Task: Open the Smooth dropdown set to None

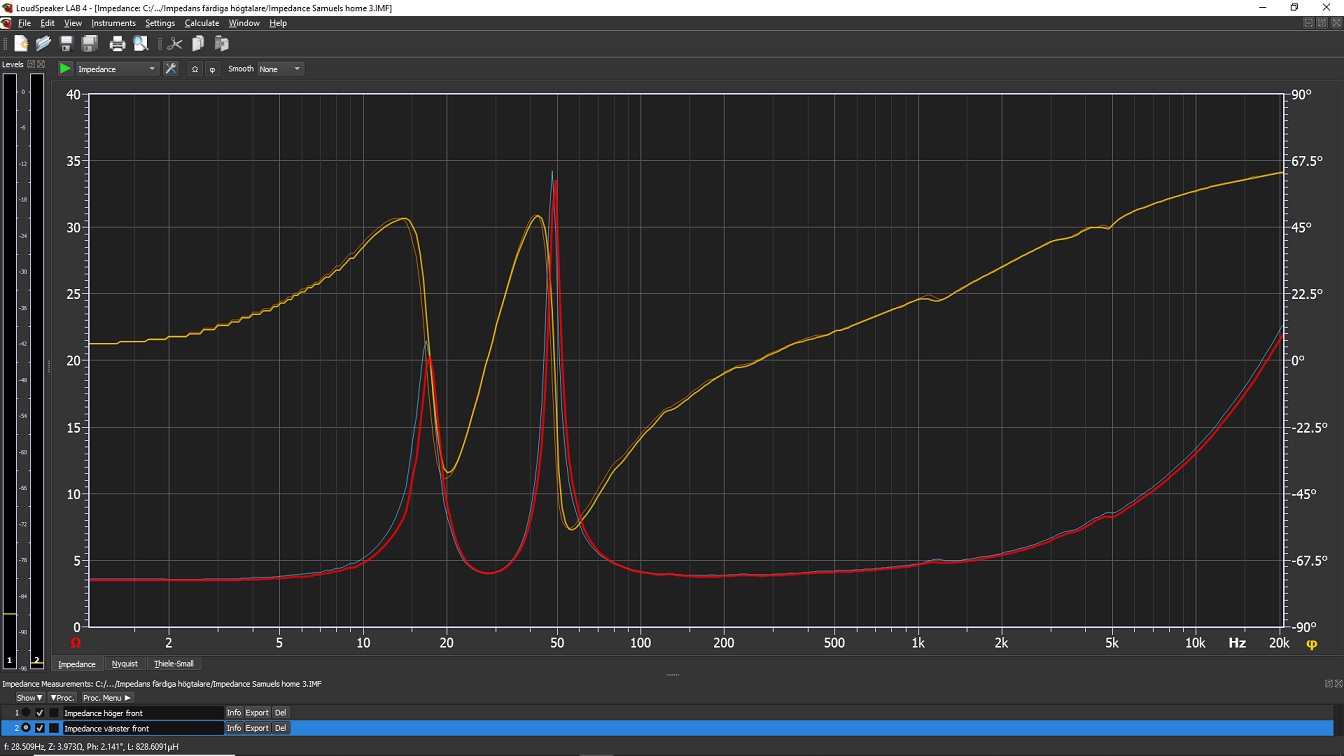Action: point(281,69)
